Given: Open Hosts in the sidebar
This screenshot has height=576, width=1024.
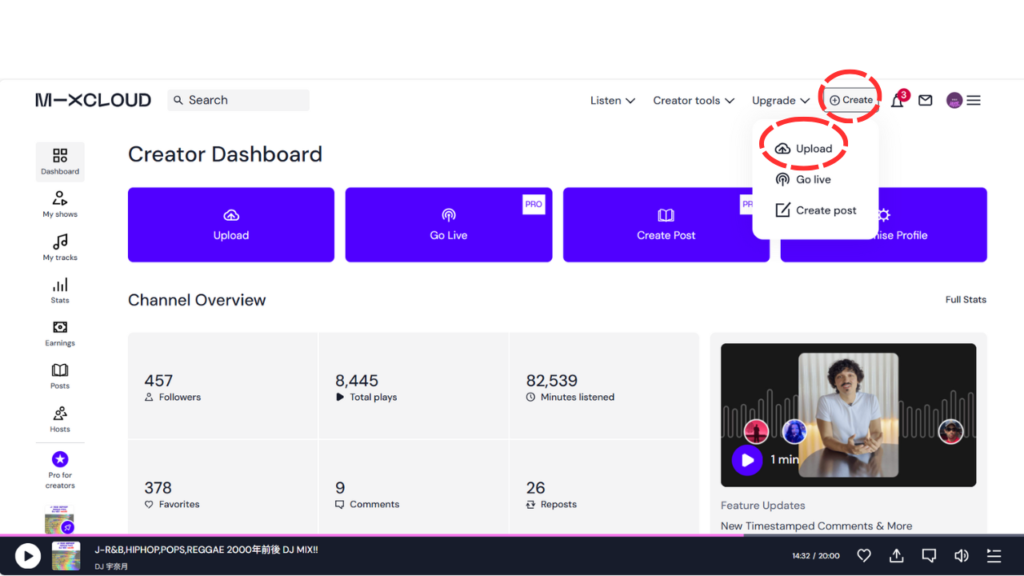Looking at the screenshot, I should [x=60, y=419].
